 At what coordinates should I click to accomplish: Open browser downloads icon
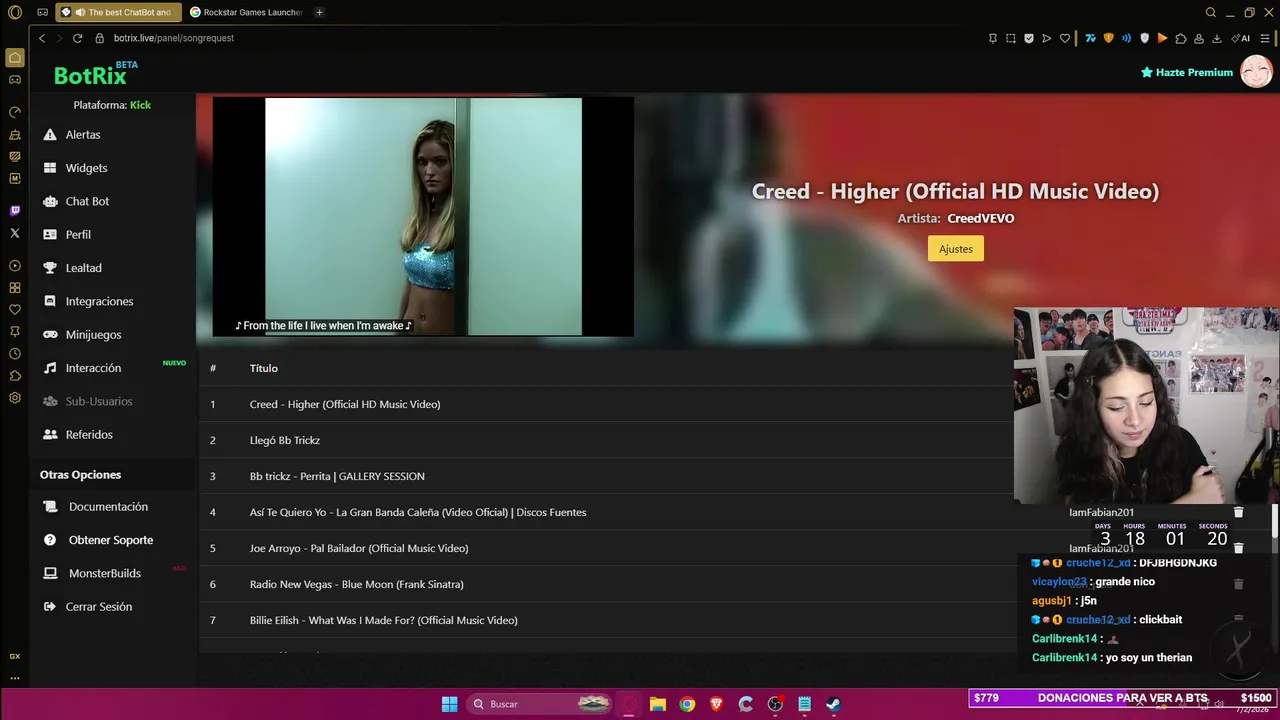tap(1217, 38)
